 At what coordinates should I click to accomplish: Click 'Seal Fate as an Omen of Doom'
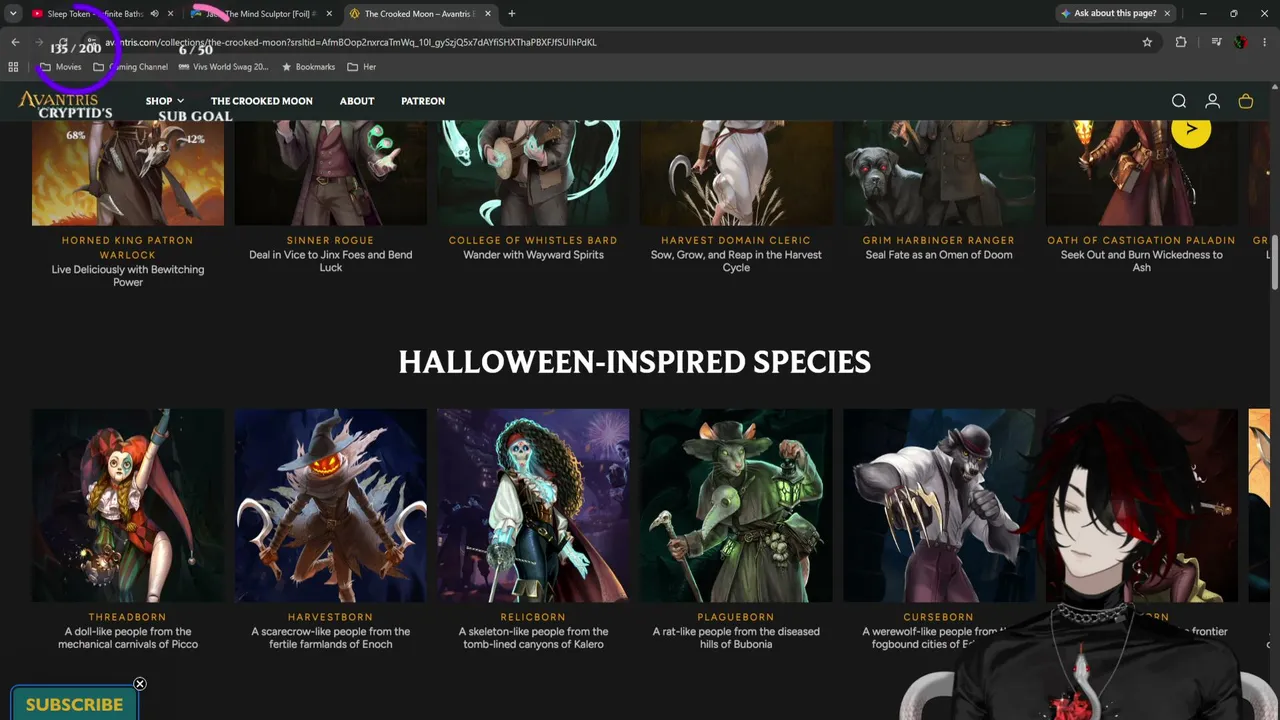tap(939, 255)
